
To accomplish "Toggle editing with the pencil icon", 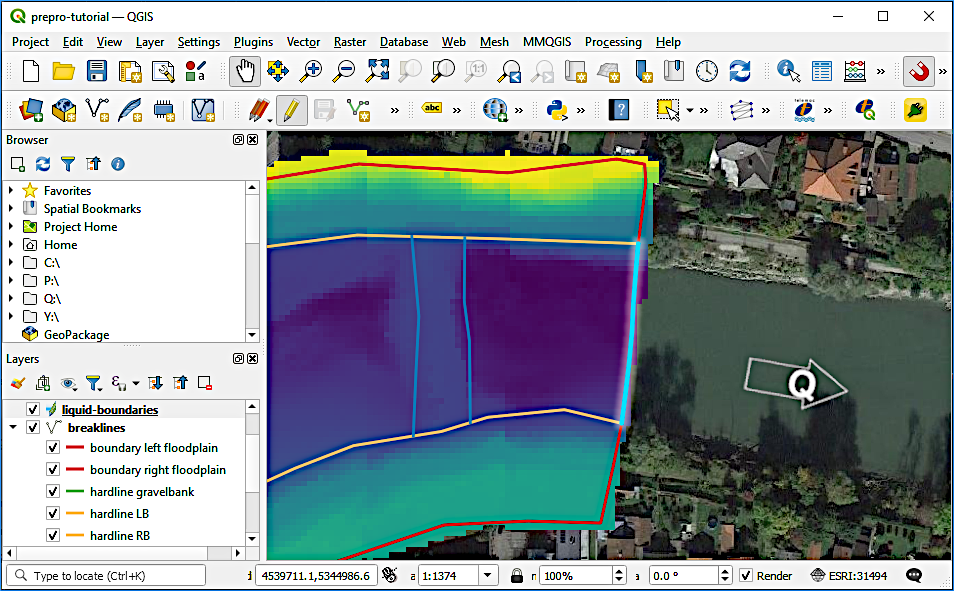I will point(291,109).
